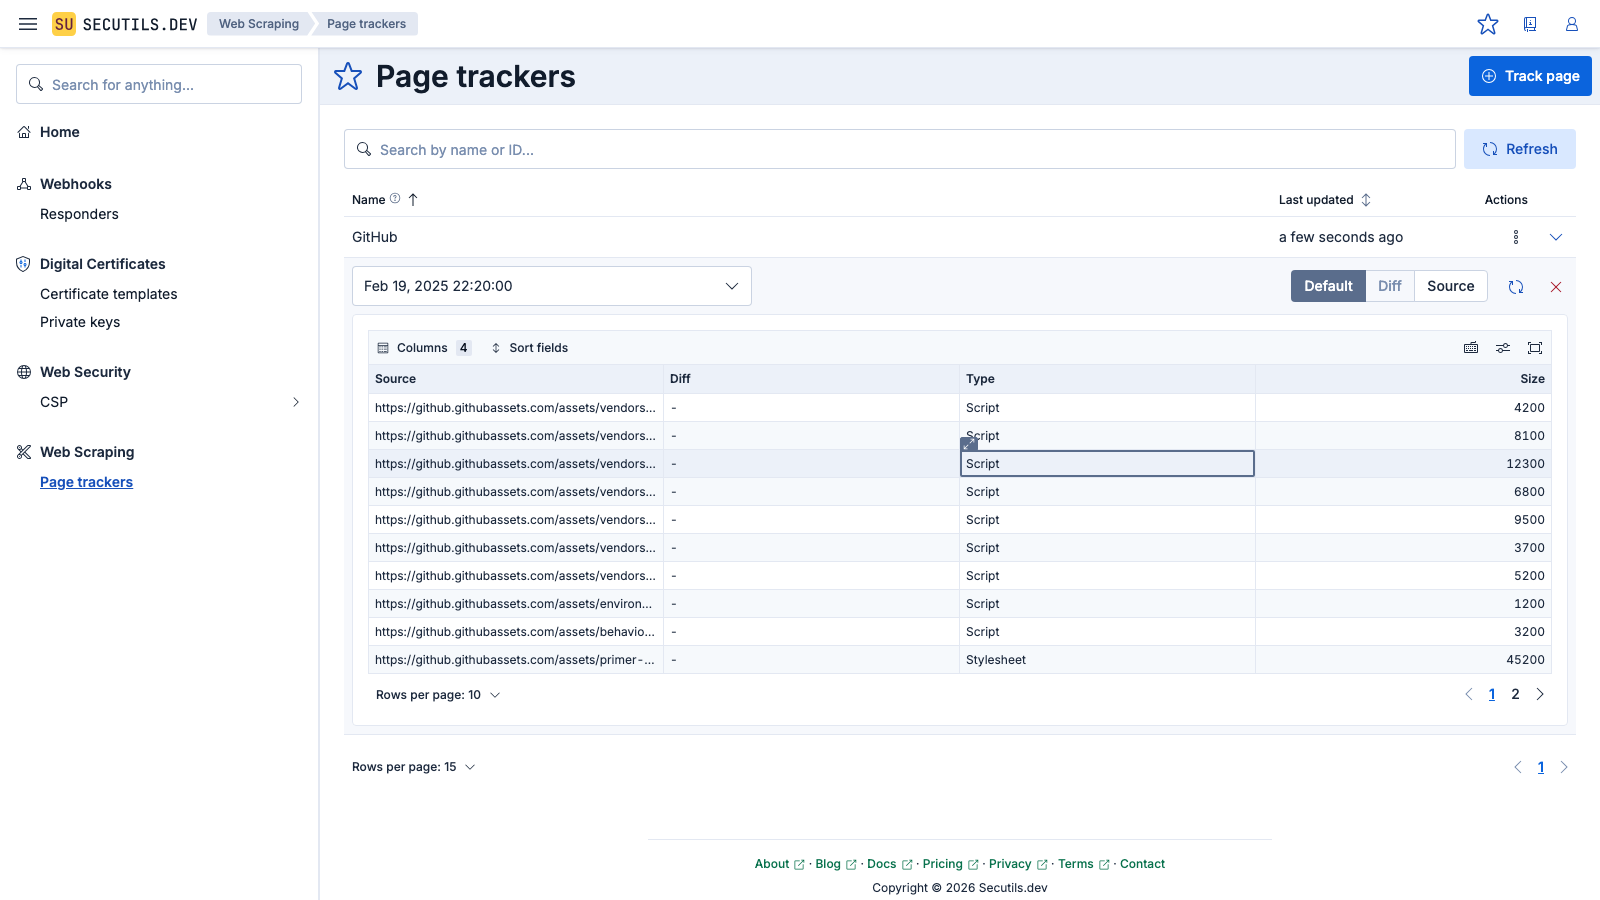This screenshot has width=1600, height=900.
Task: Toggle full screen for data grid
Action: pyautogui.click(x=1535, y=348)
